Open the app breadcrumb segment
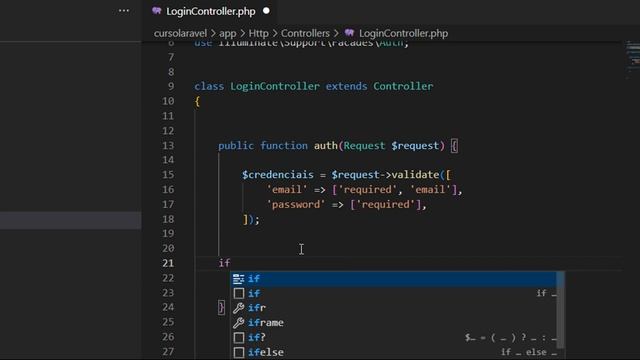 click(227, 33)
